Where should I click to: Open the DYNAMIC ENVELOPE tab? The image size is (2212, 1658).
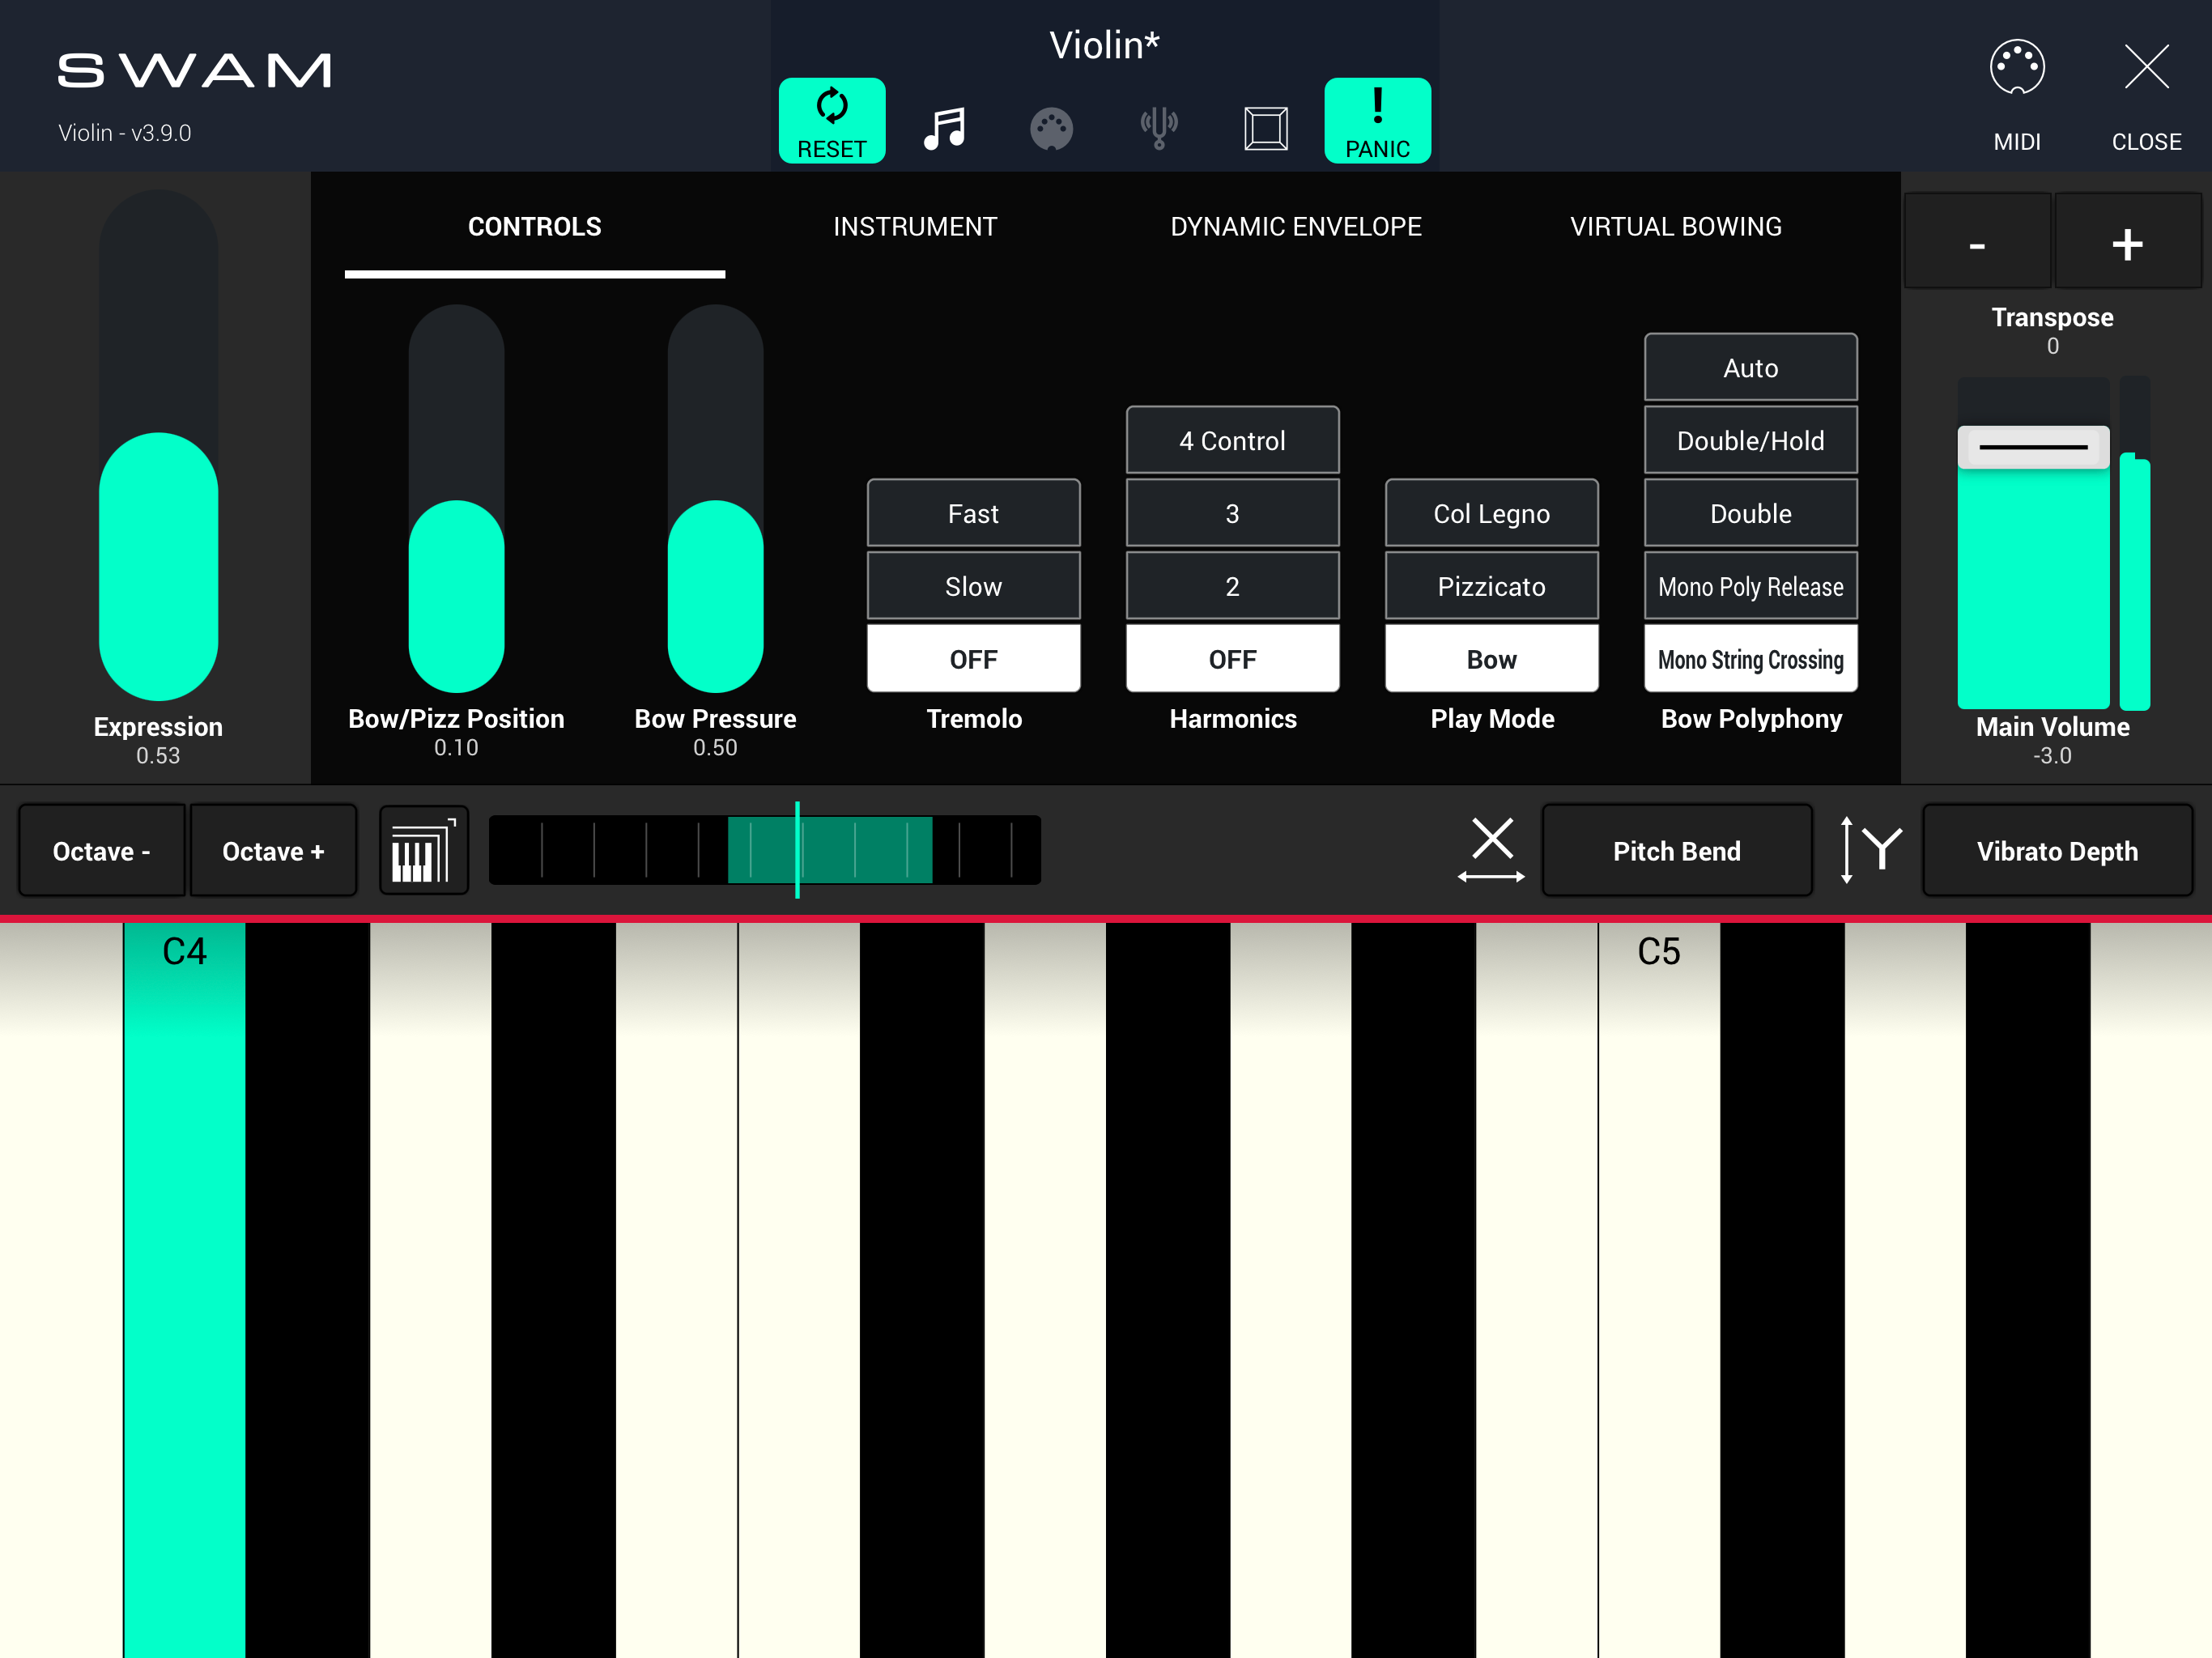[x=1296, y=227]
